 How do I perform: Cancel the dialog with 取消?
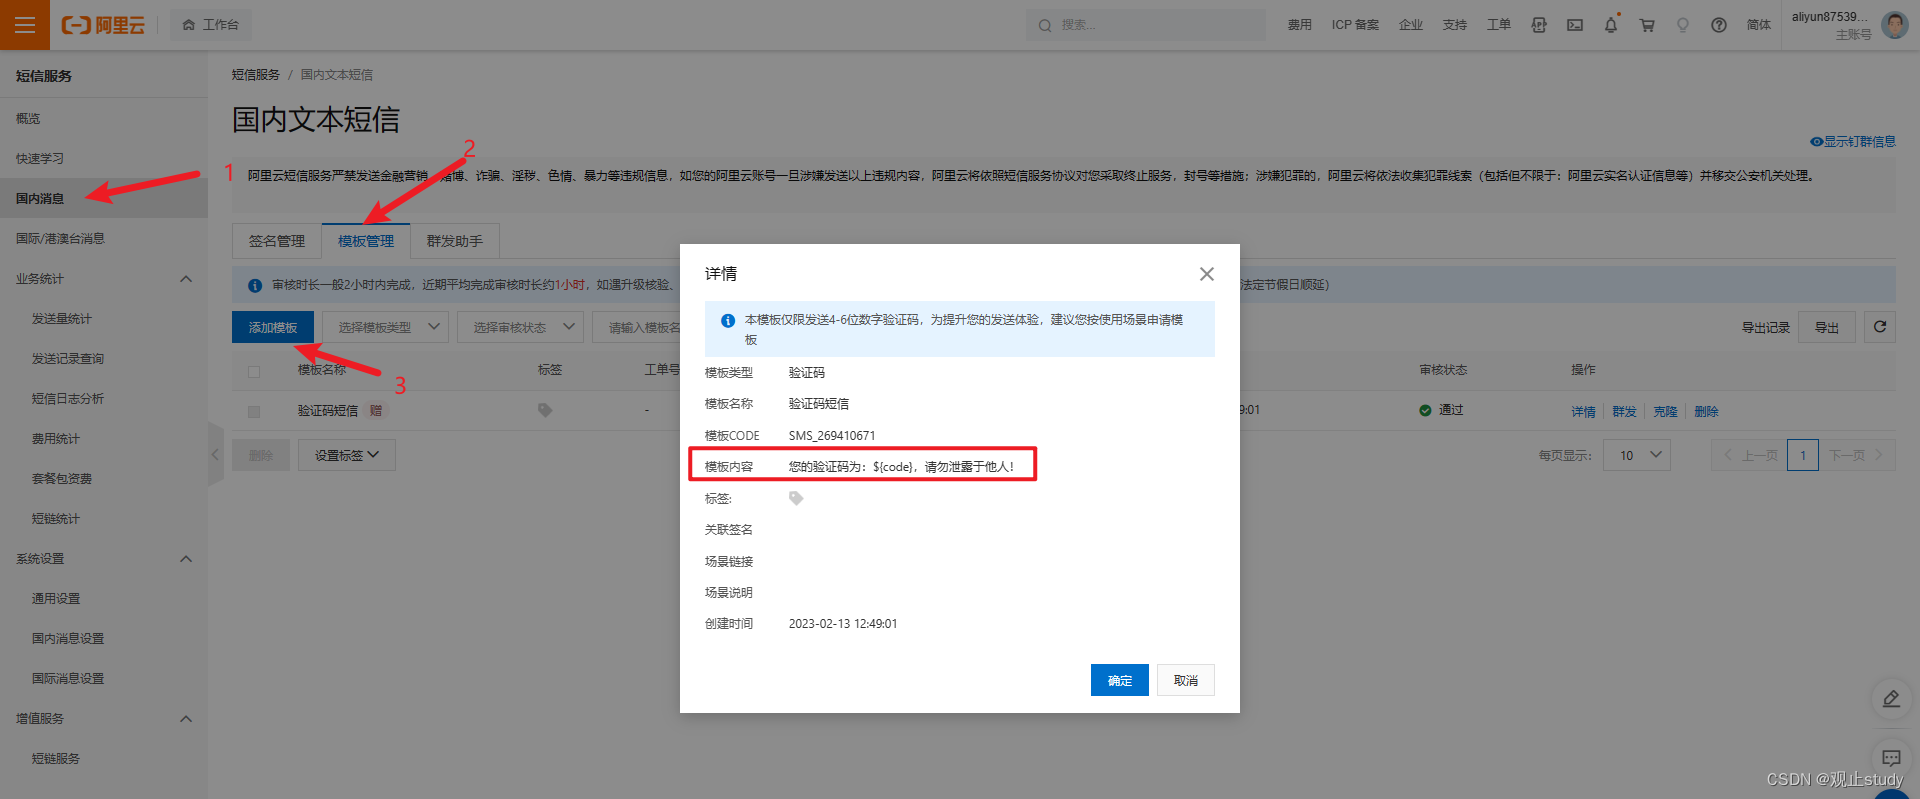tap(1186, 680)
